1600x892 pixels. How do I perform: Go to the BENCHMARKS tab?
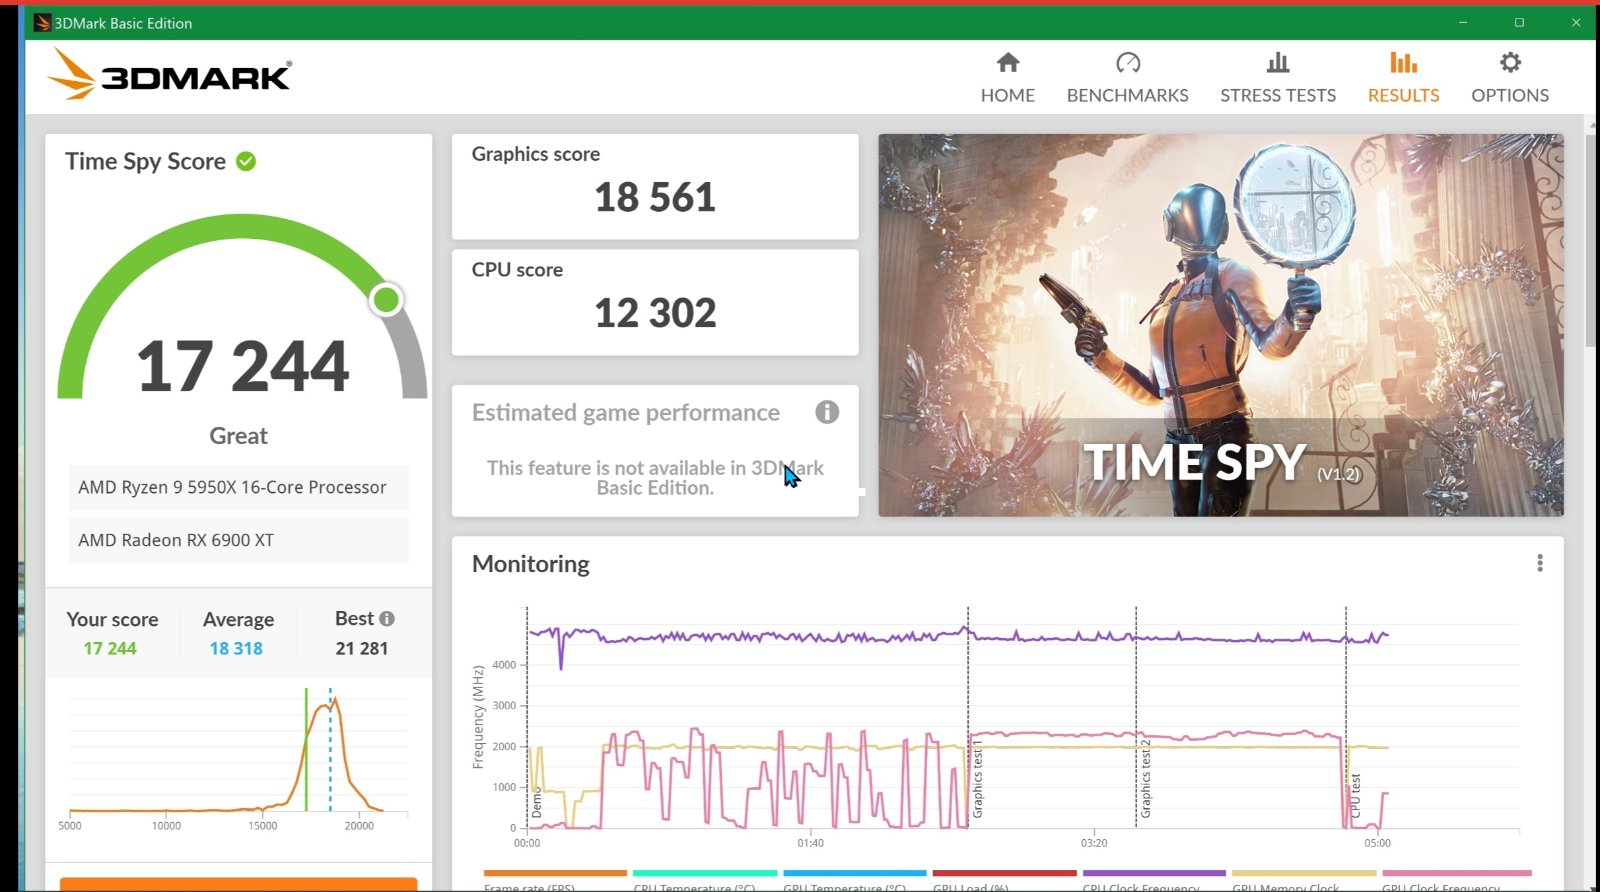(1127, 78)
